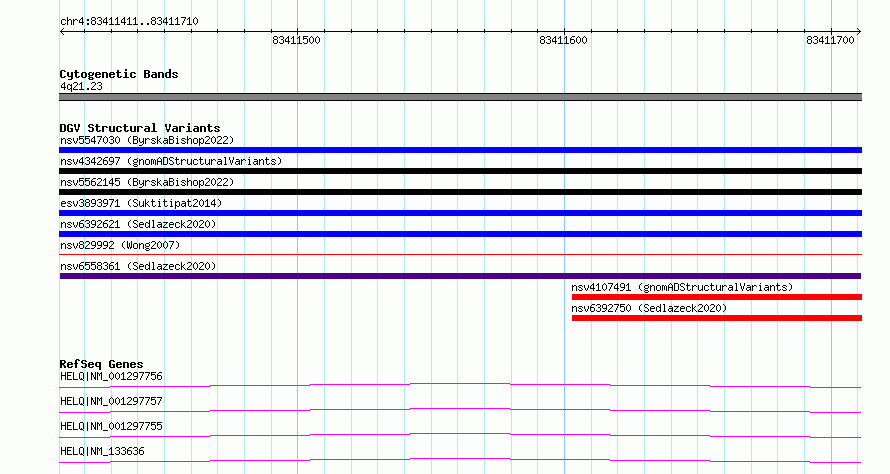Viewport: 890px width, 474px height.
Task: Click the HELQ|NM_001297757 transcript label
Action: tap(111, 401)
